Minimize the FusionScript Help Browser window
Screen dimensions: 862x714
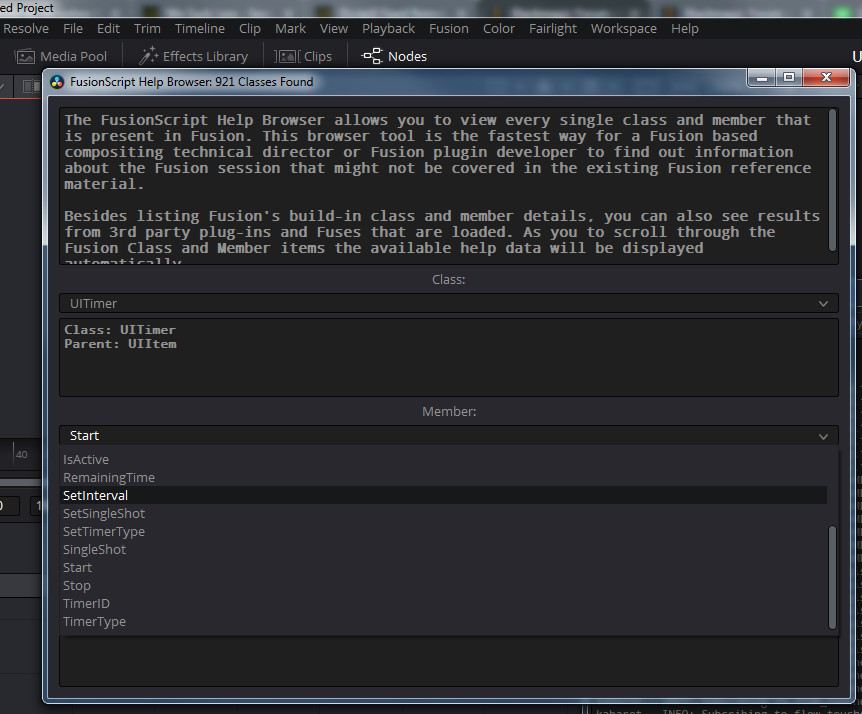(x=762, y=78)
